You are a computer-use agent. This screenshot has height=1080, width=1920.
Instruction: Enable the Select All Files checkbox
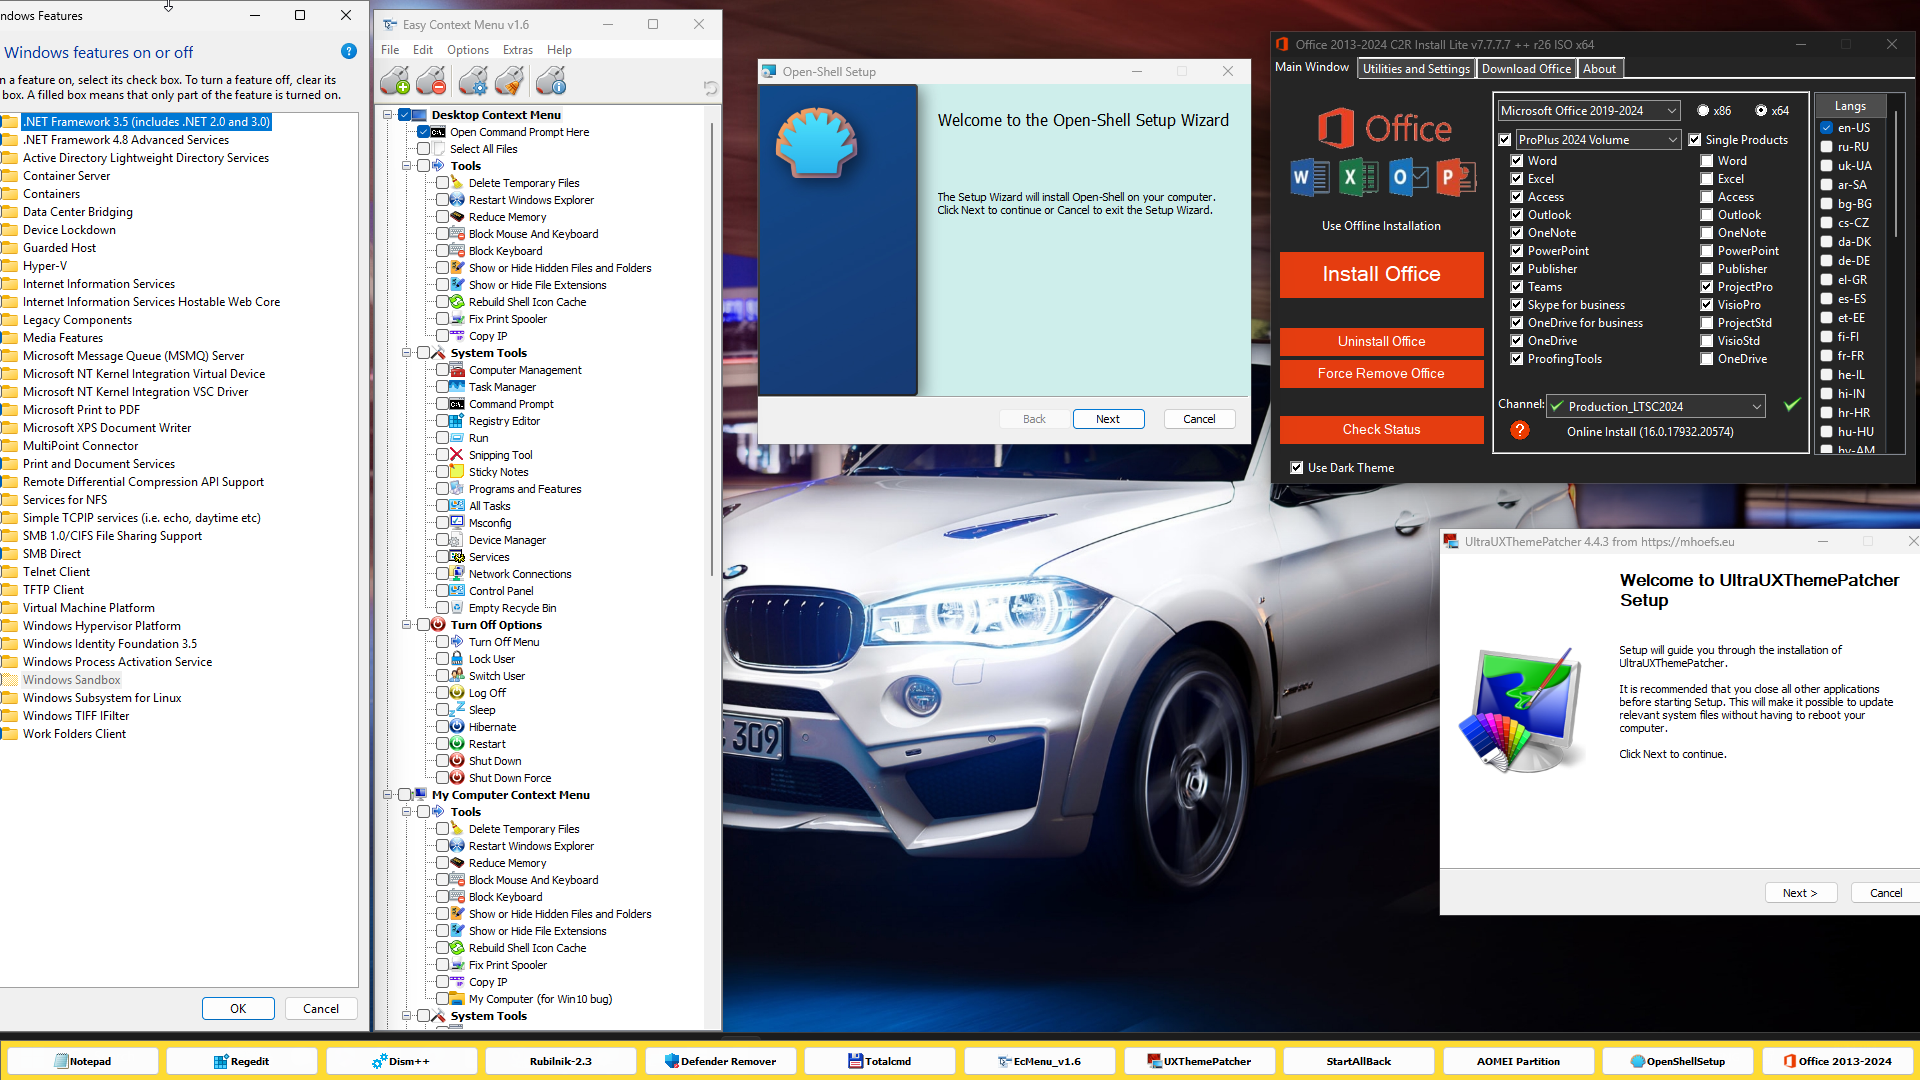(424, 149)
